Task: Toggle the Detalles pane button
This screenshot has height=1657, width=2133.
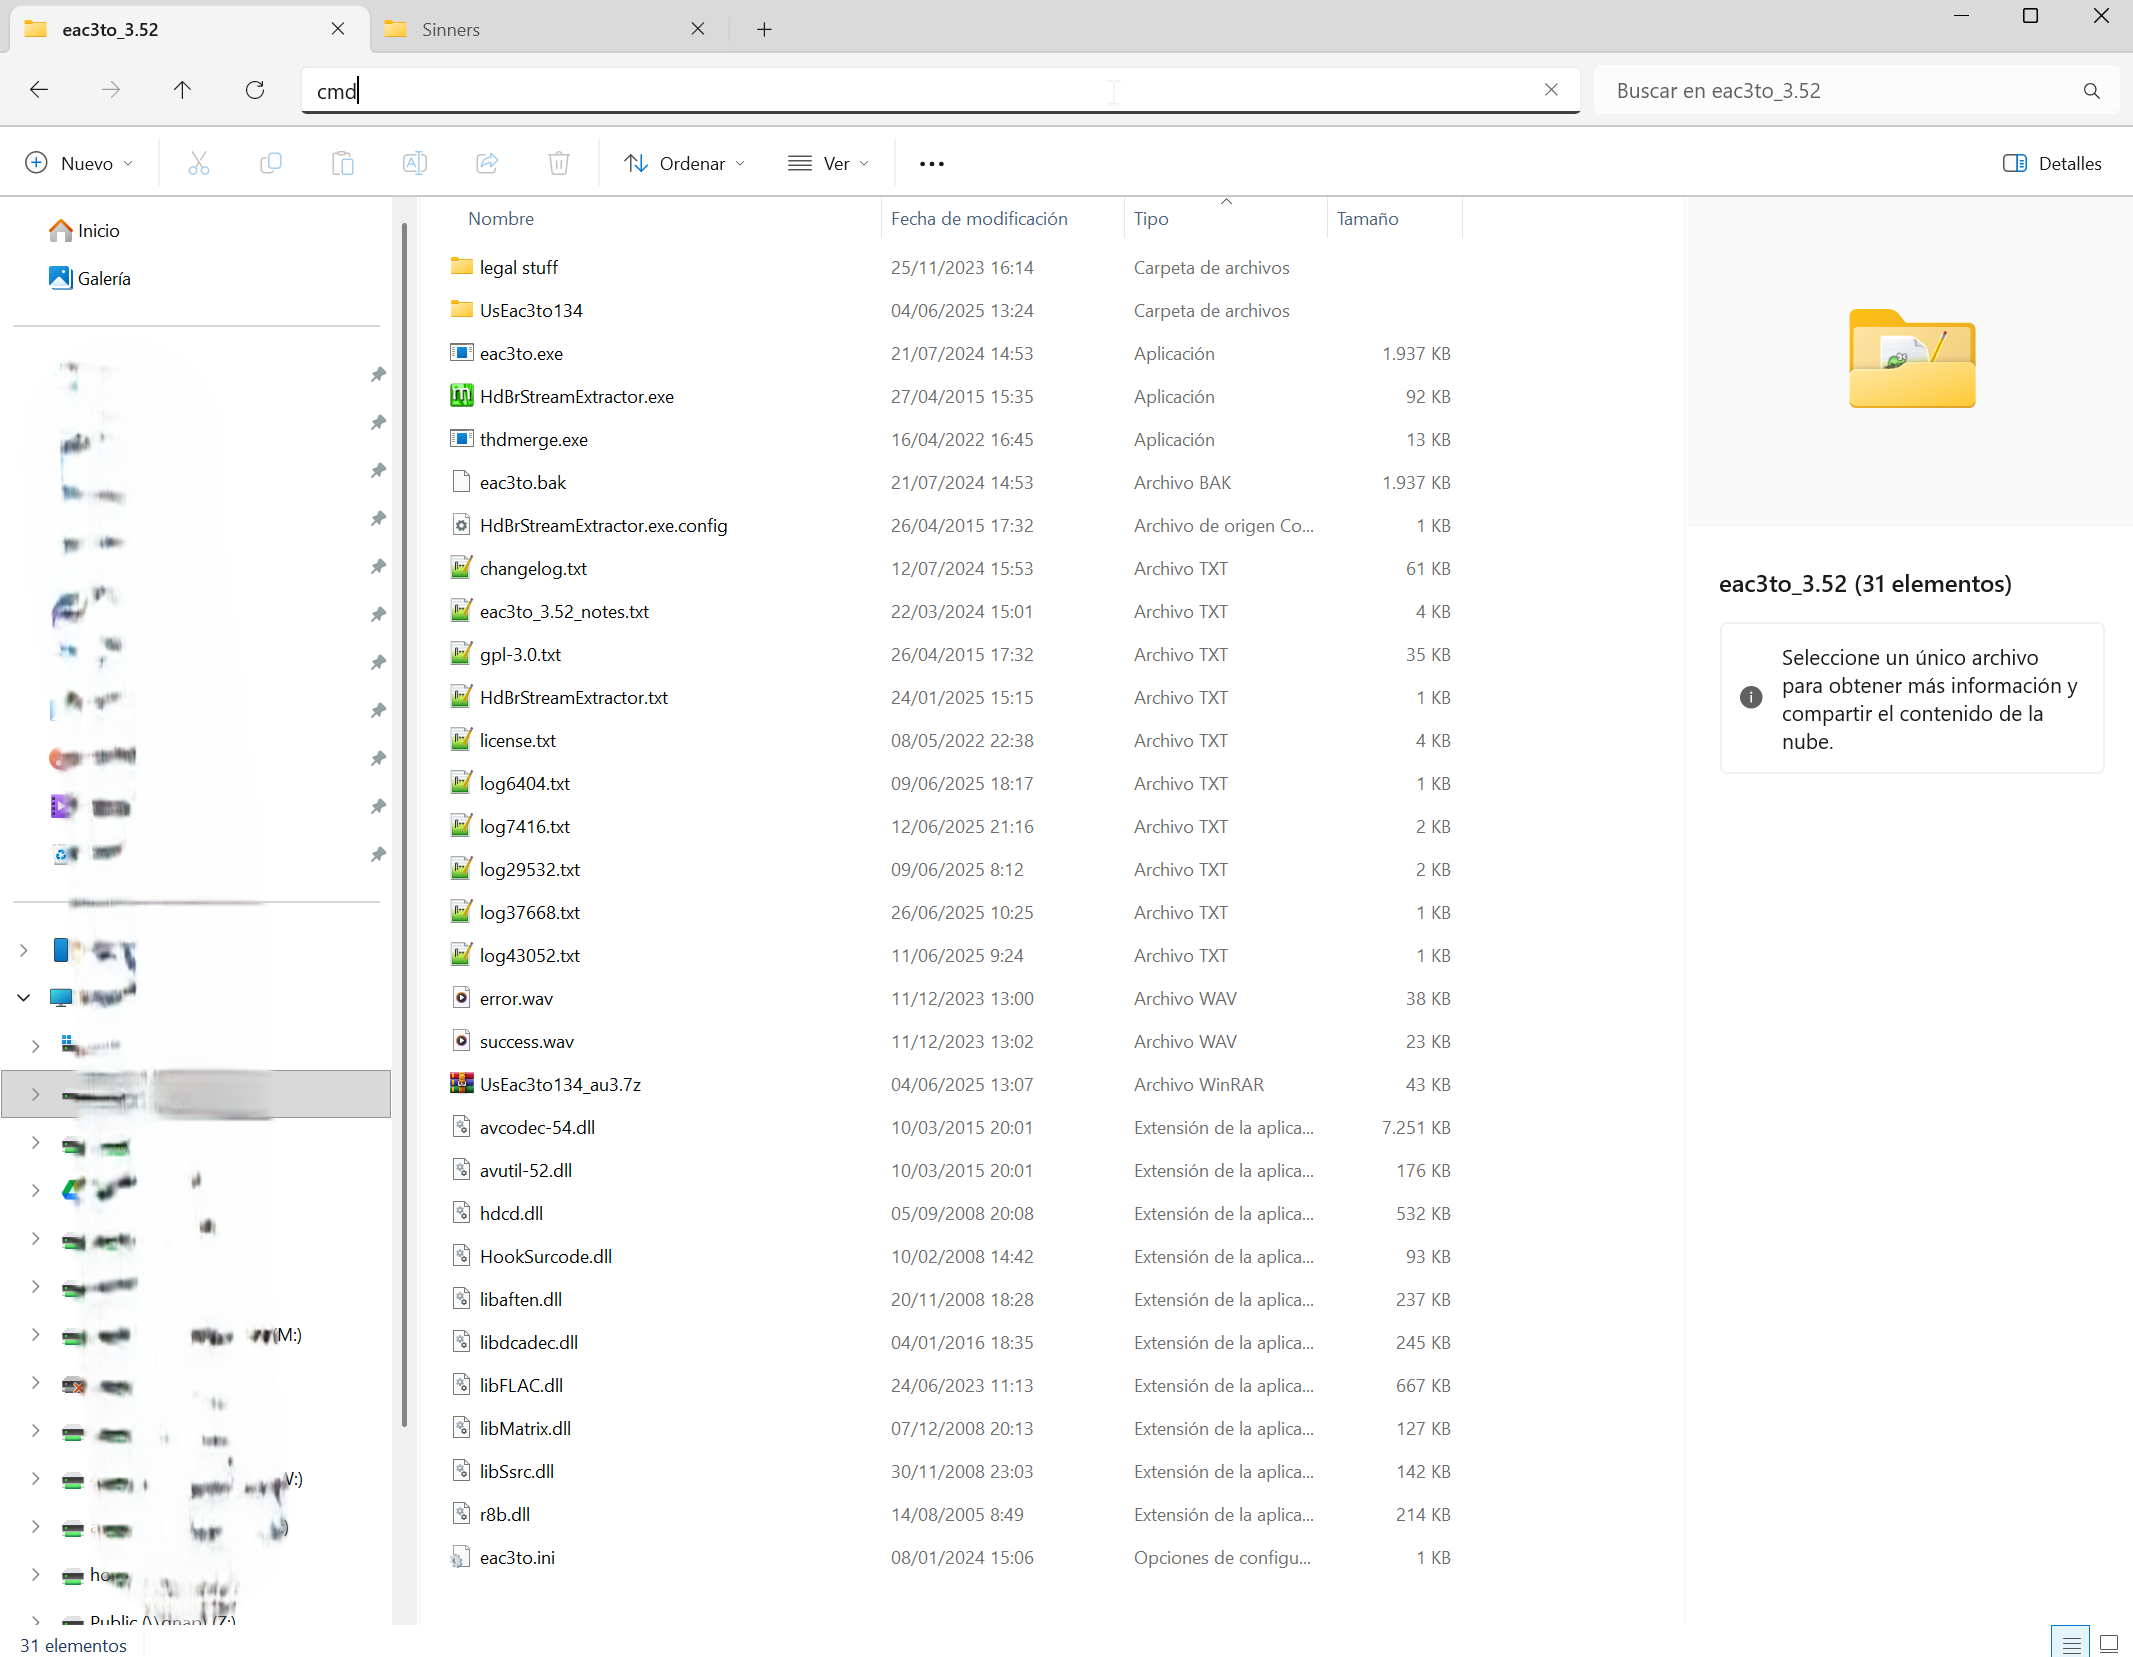Action: tap(2052, 164)
